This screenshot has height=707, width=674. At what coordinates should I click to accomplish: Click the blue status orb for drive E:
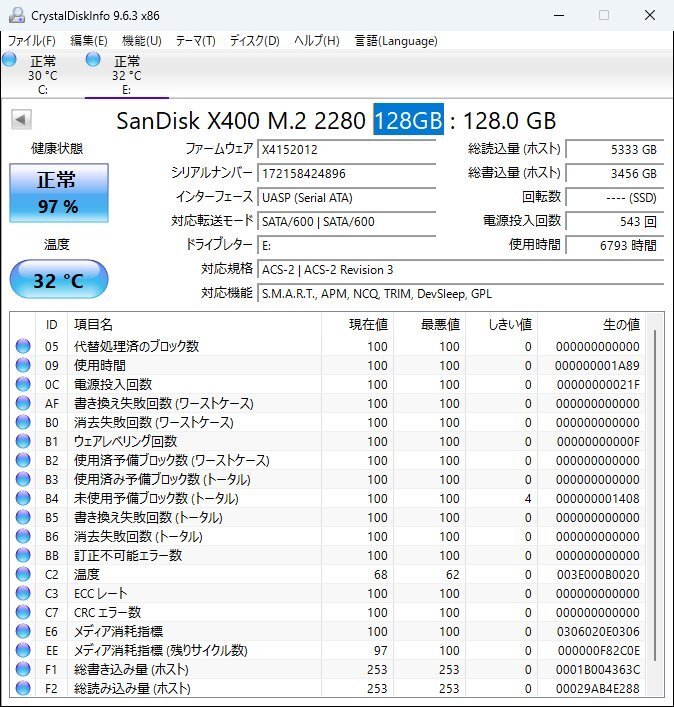pos(93,59)
